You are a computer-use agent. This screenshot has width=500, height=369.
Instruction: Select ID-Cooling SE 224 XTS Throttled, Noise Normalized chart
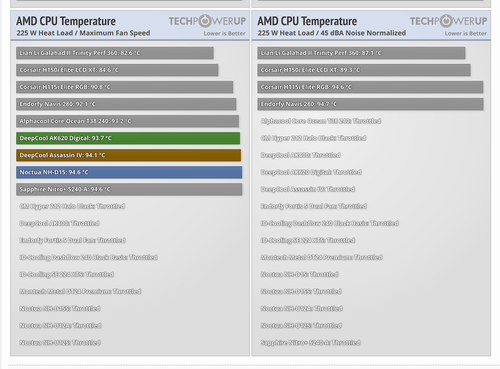coord(308,240)
